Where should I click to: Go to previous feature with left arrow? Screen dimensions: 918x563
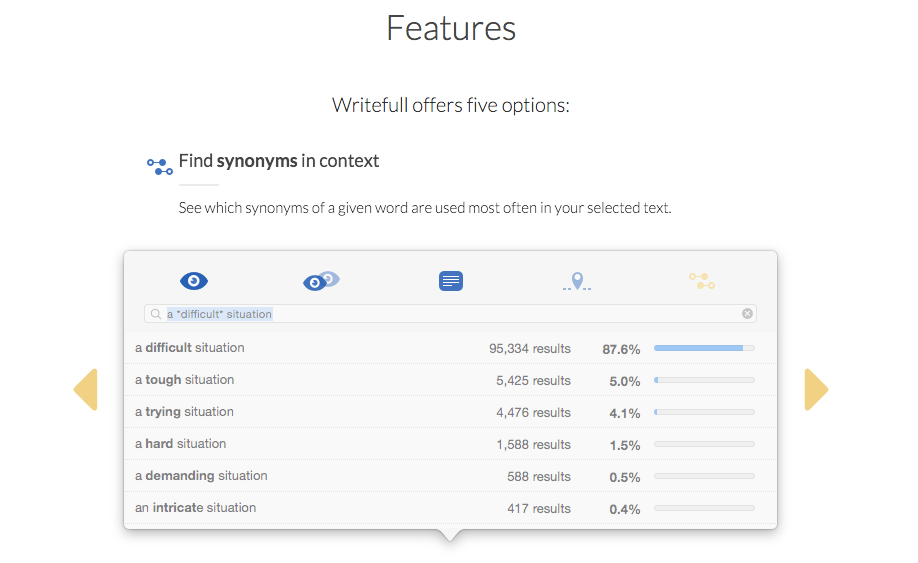point(85,390)
